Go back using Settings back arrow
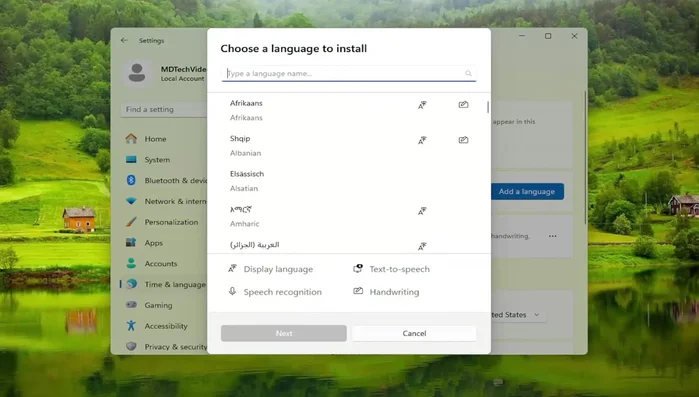The image size is (699, 397). 124,40
